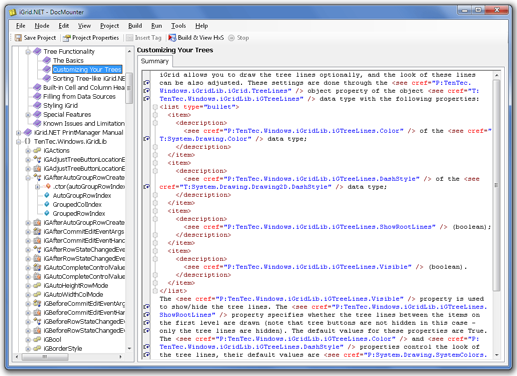
Task: Click Build & View HxS button
Action: [196, 38]
